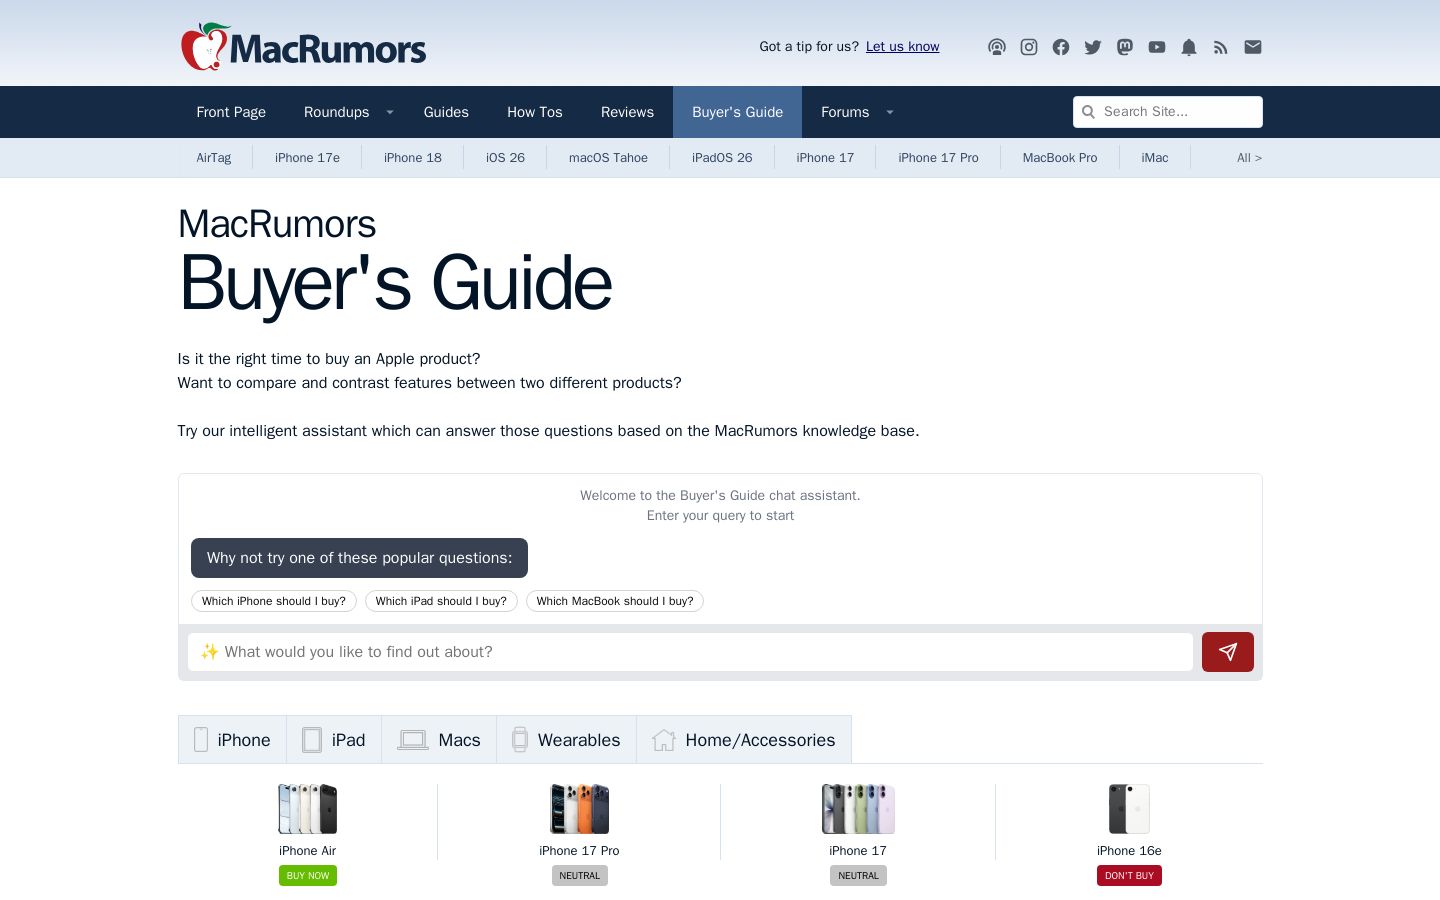Screen dimensions: 1440x900
Task: Click the NEUTRAL badge under iPhone 17
Action: click(x=858, y=876)
